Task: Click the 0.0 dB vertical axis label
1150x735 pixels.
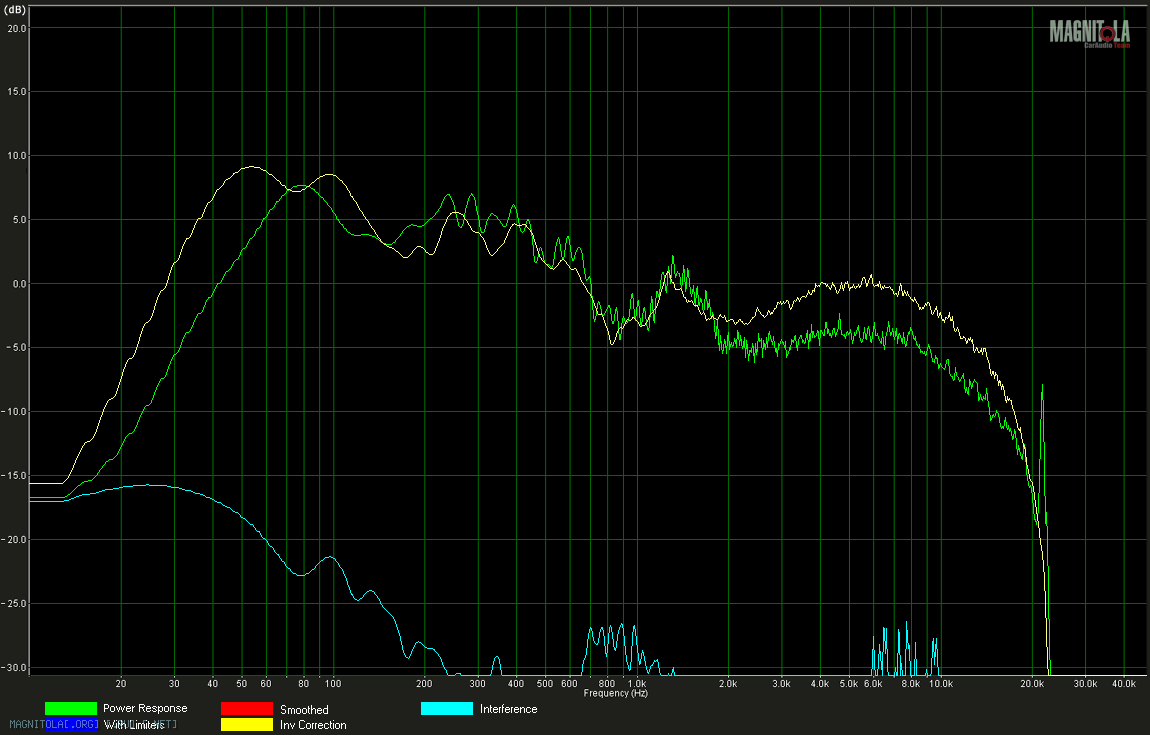Action: 17,284
